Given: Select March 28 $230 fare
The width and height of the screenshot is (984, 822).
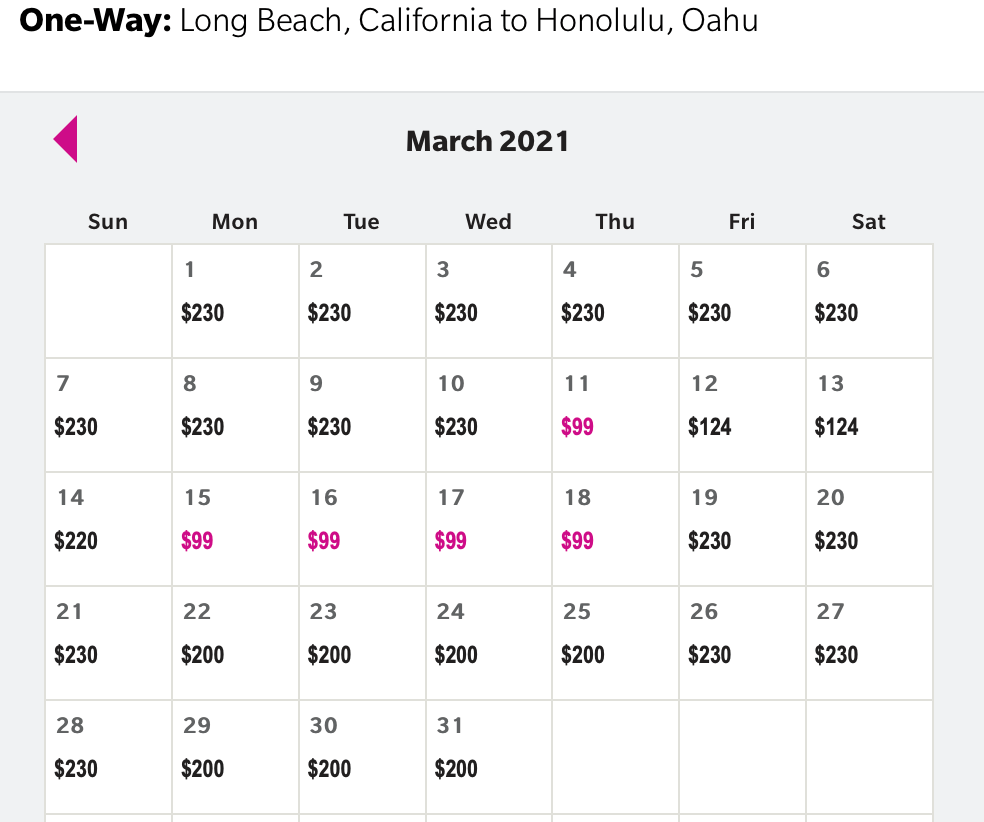Looking at the screenshot, I should [x=108, y=757].
